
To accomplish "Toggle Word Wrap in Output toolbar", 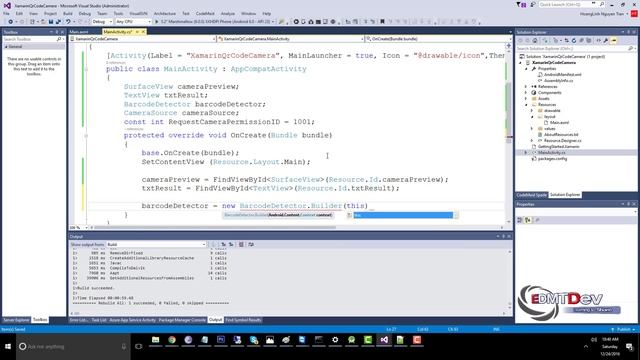I will click(x=251, y=244).
